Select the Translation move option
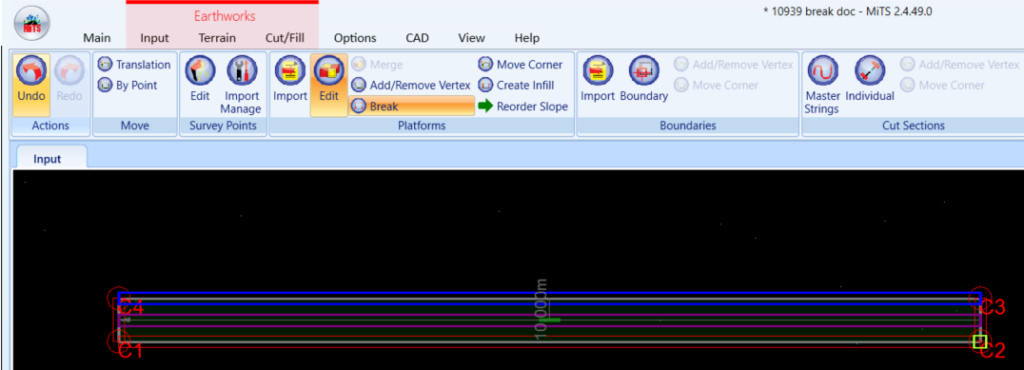Image resolution: width=1024 pixels, height=370 pixels. coord(135,65)
